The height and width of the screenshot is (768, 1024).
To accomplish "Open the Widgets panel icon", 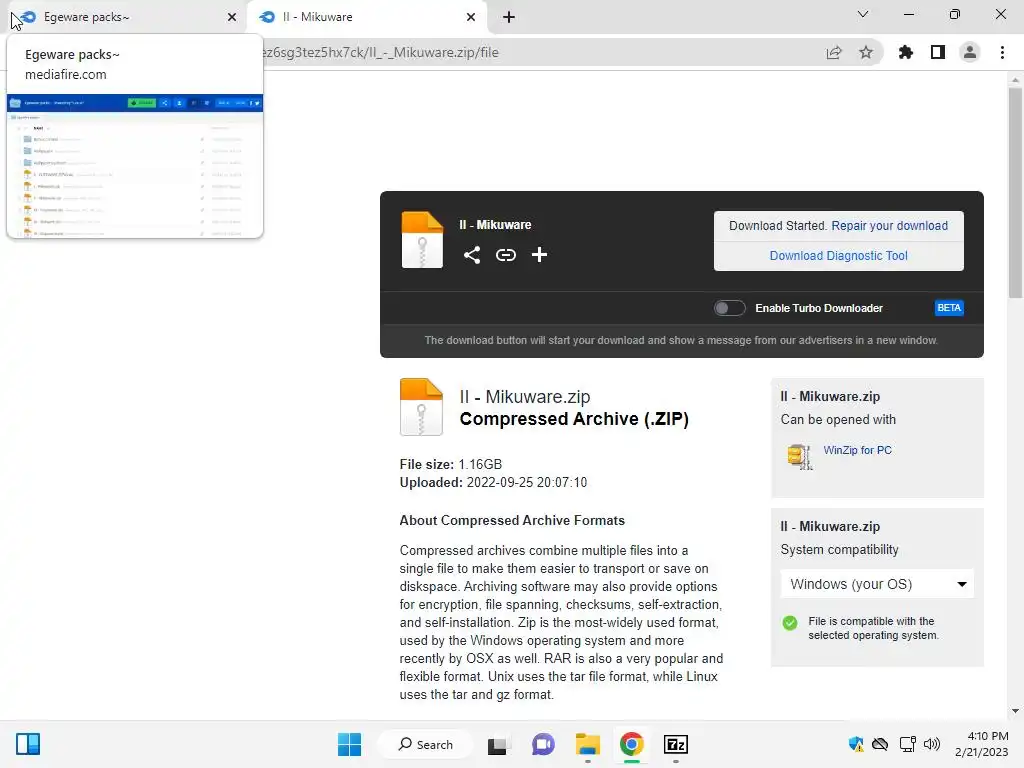I will 28,744.
